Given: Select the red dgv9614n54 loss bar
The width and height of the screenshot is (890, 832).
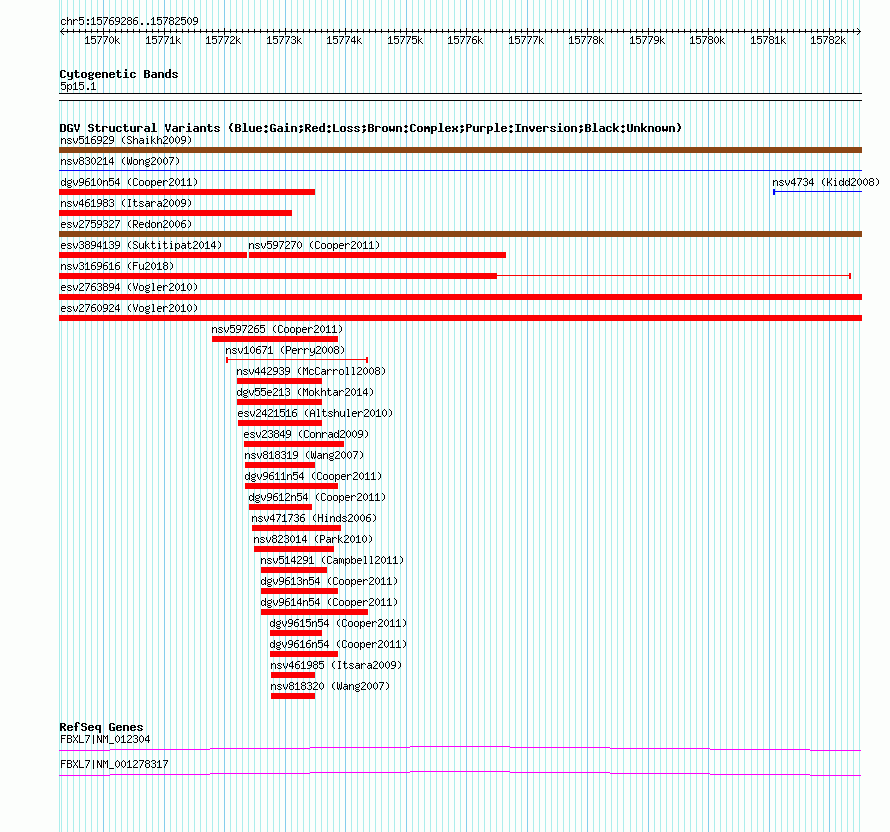Looking at the screenshot, I should click(314, 612).
